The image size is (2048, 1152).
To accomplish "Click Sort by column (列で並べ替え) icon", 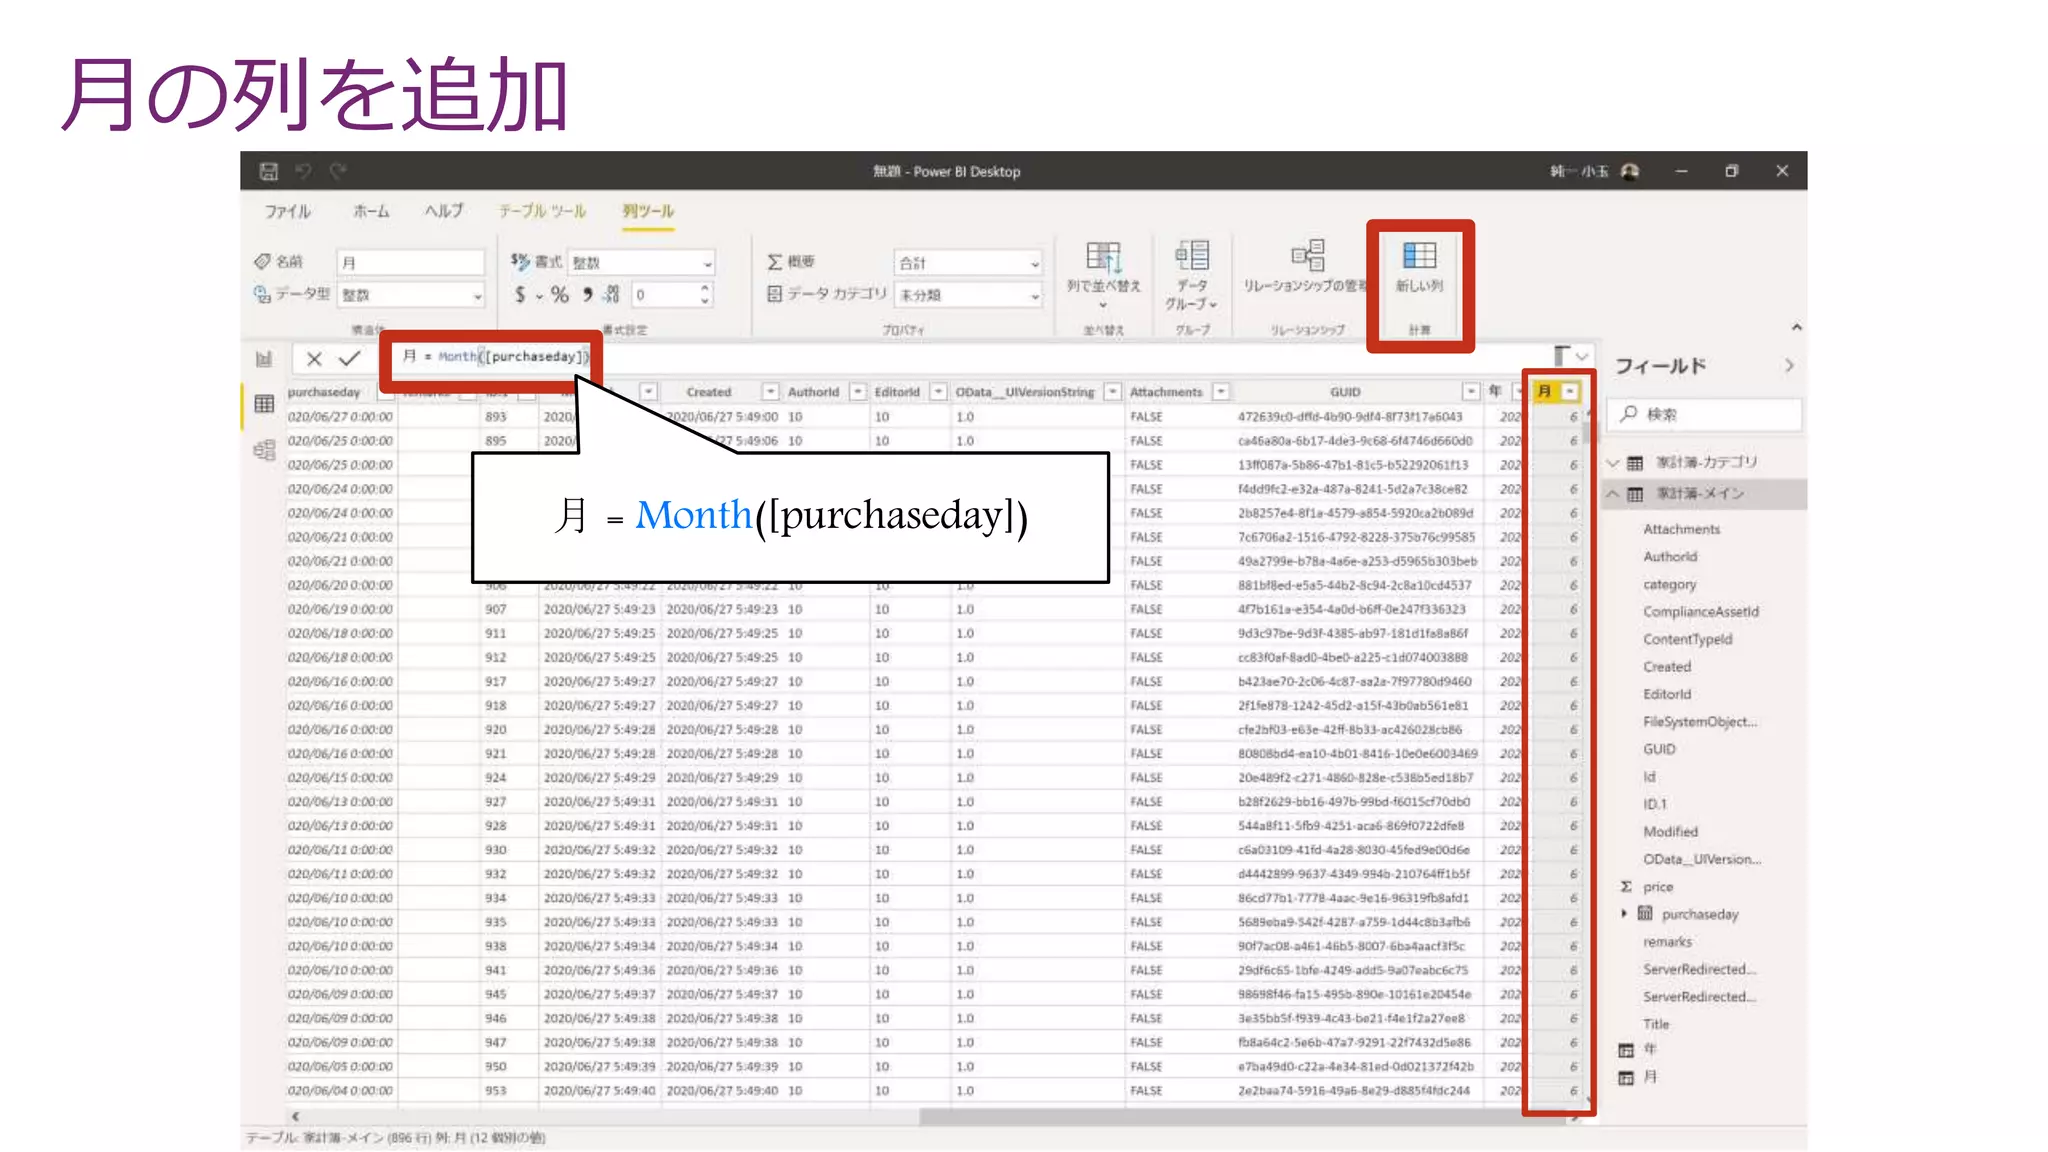I will point(1103,257).
